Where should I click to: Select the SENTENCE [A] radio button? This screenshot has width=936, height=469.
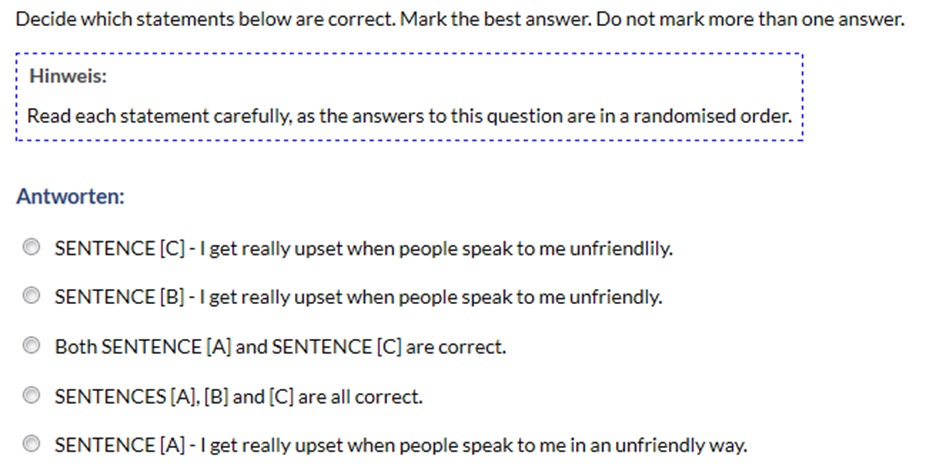(31, 444)
